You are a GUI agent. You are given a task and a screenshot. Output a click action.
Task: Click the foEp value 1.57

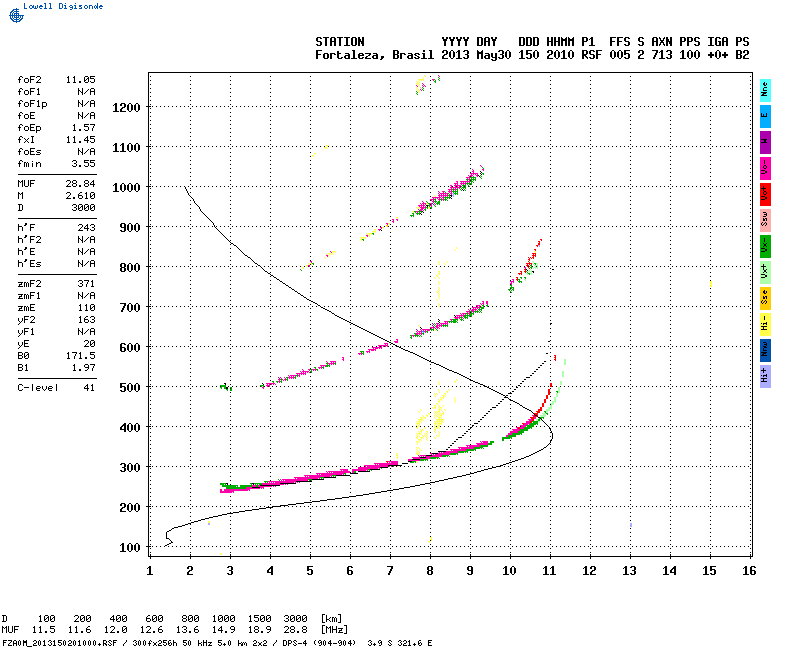[83, 128]
